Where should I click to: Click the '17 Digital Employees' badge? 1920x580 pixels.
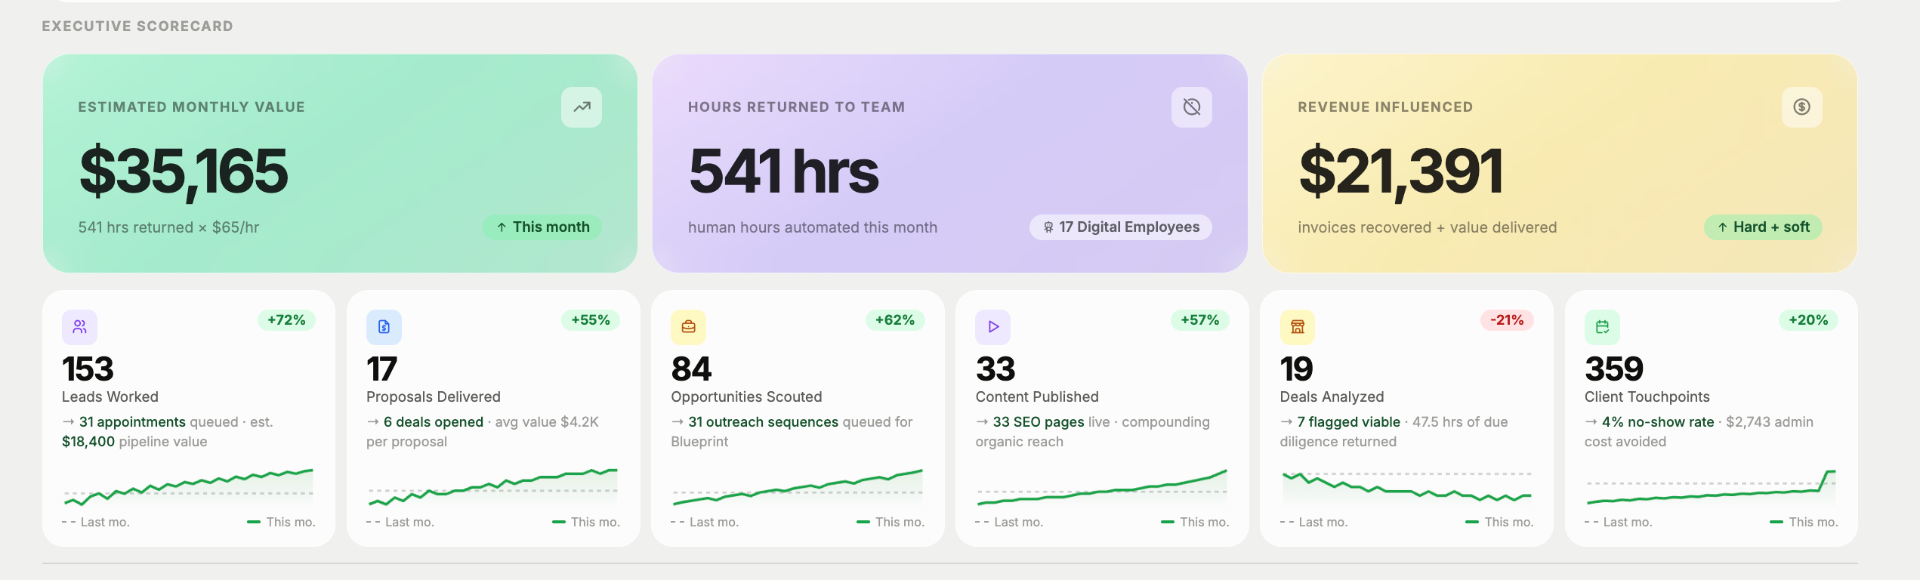1120,227
